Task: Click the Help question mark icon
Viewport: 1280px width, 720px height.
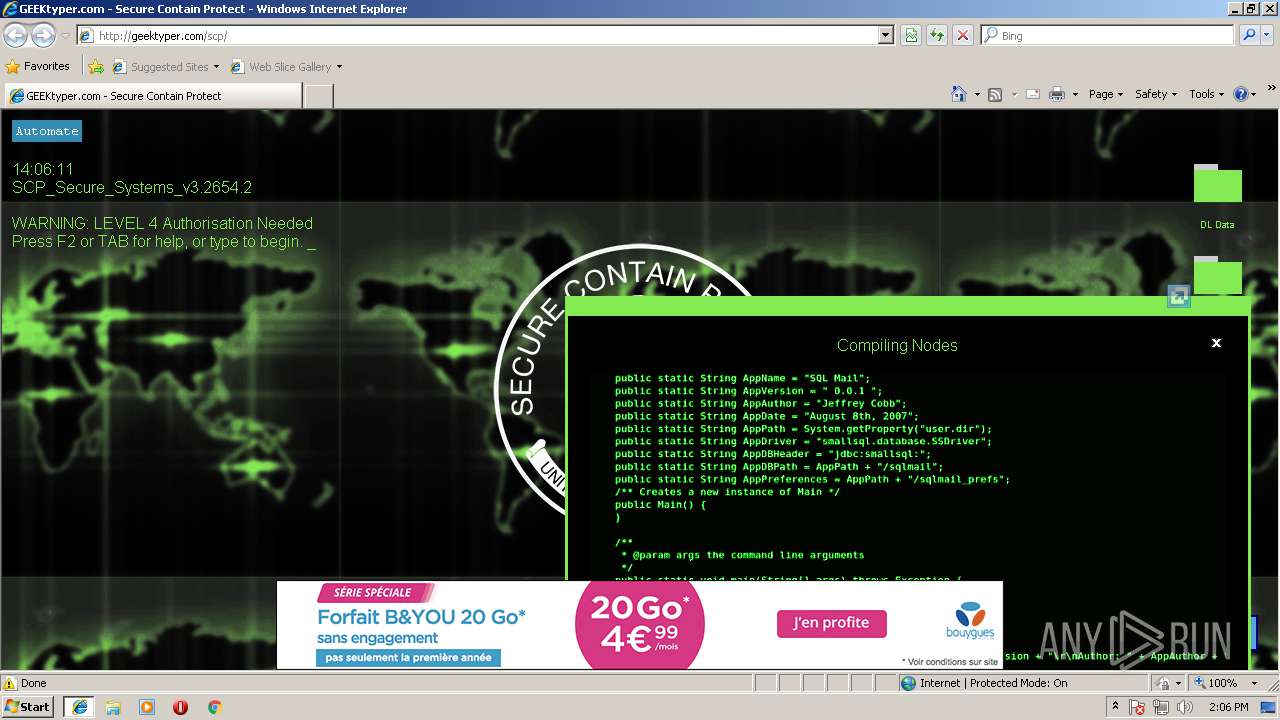Action: [1241, 94]
